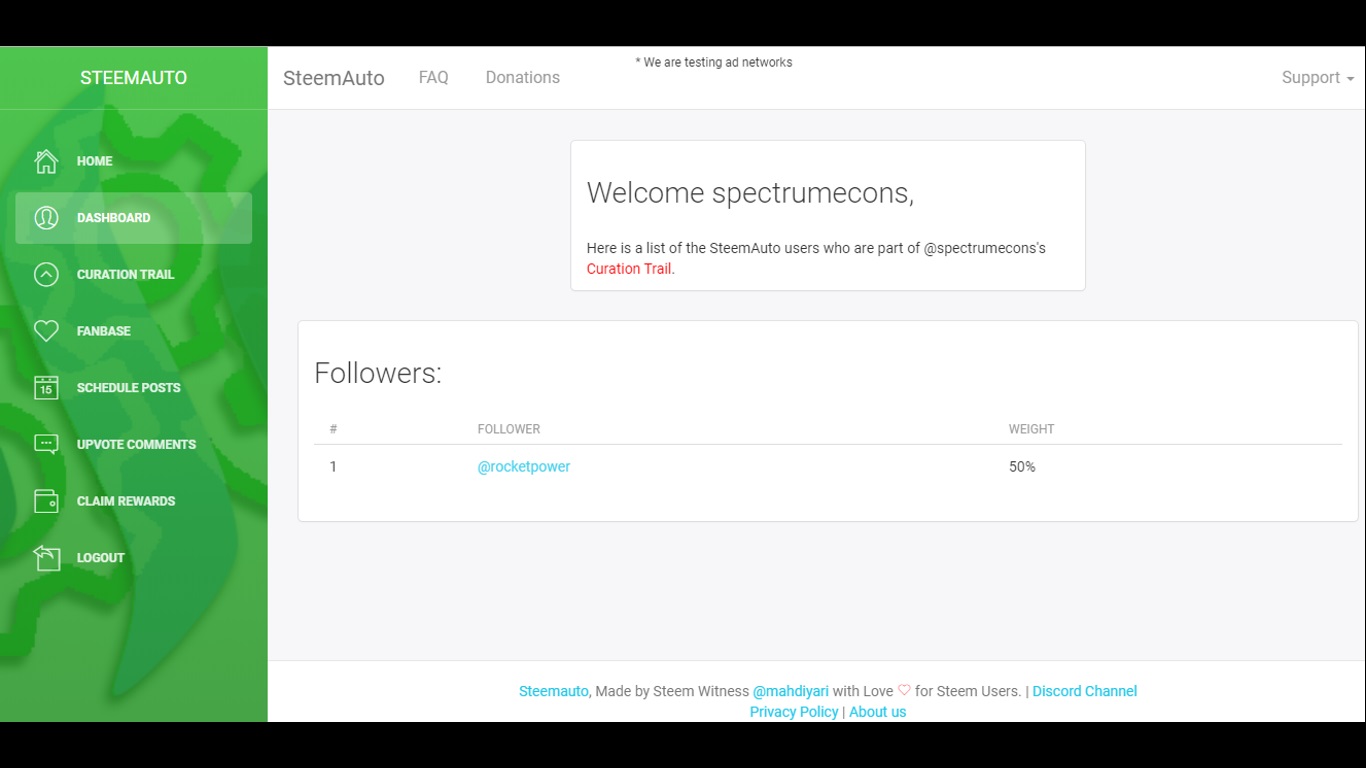Image resolution: width=1366 pixels, height=768 pixels.
Task: Click the Home house icon
Action: pos(46,161)
